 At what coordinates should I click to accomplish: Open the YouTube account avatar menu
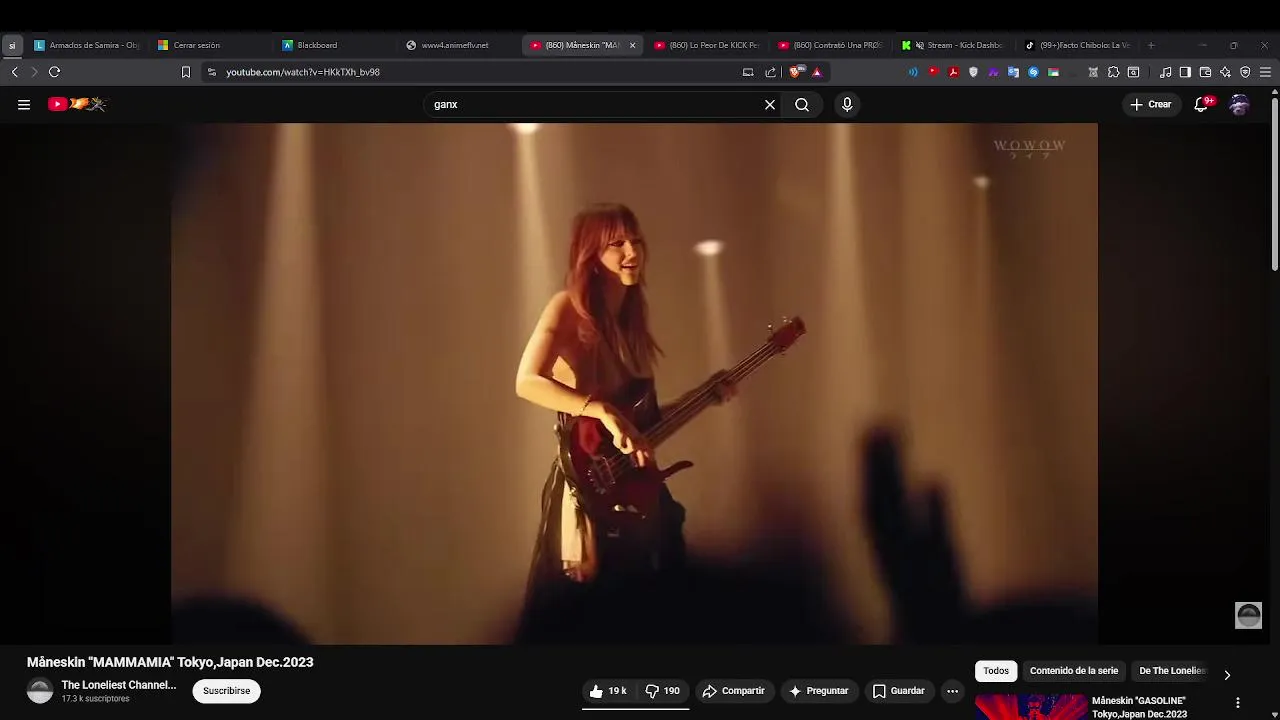click(x=1239, y=104)
